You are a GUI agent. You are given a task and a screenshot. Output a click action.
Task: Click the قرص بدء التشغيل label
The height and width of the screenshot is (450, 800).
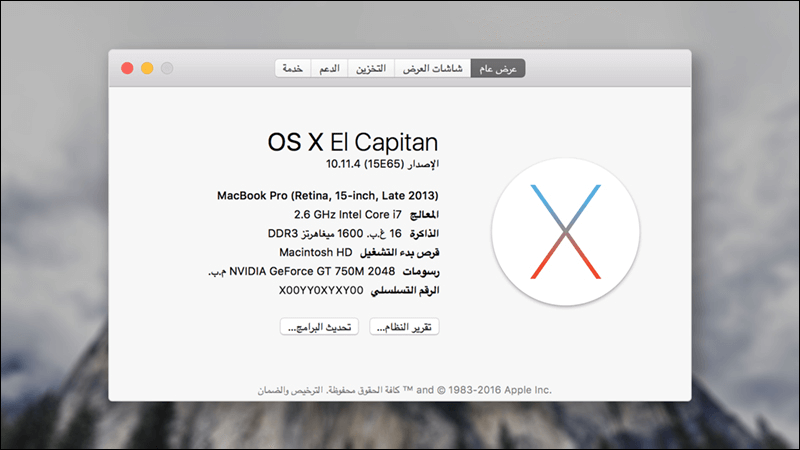tap(399, 252)
